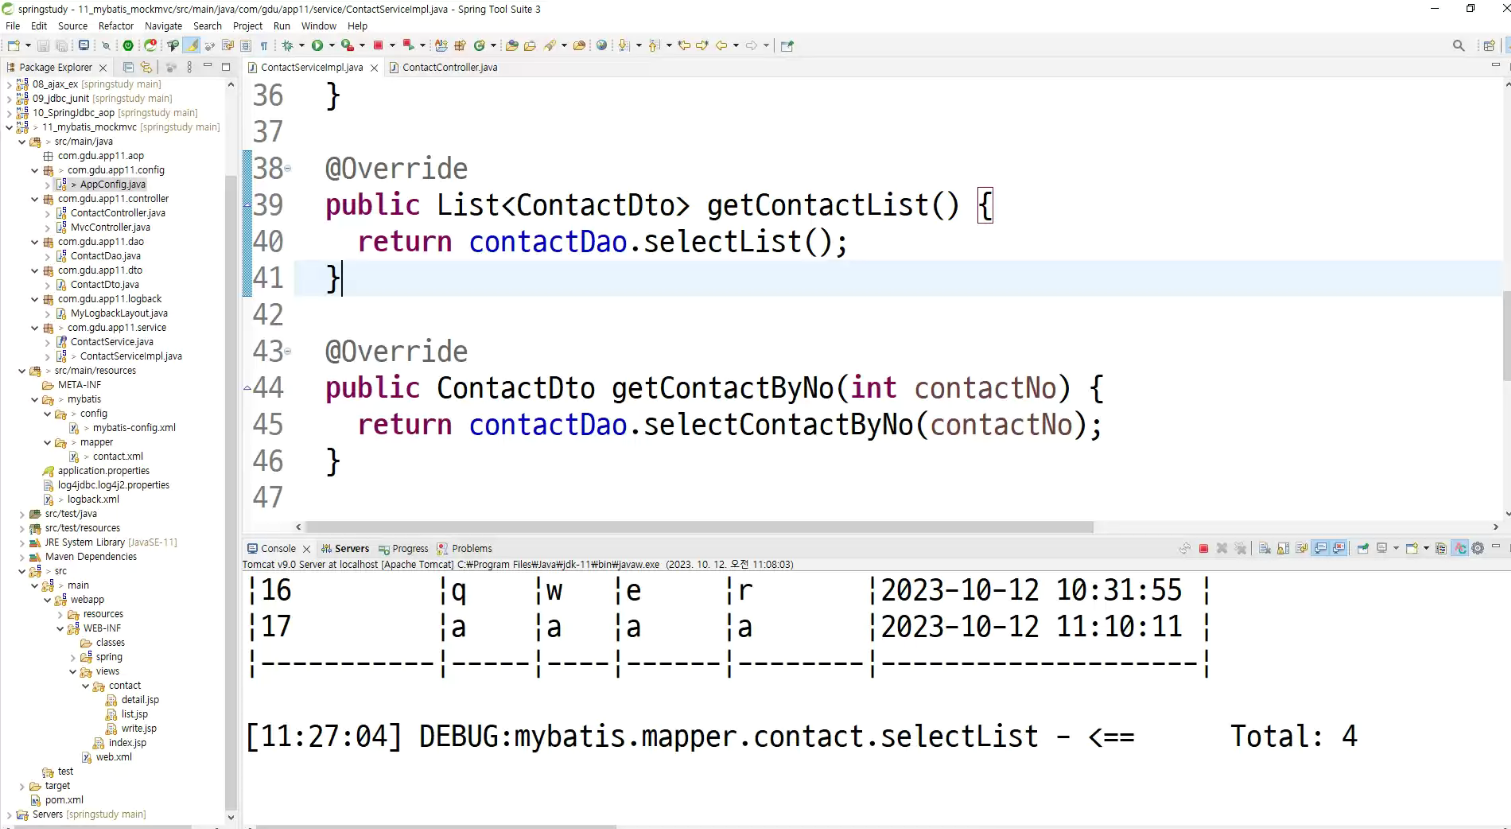
Task: Click the Open Type icon
Action: pos(511,45)
